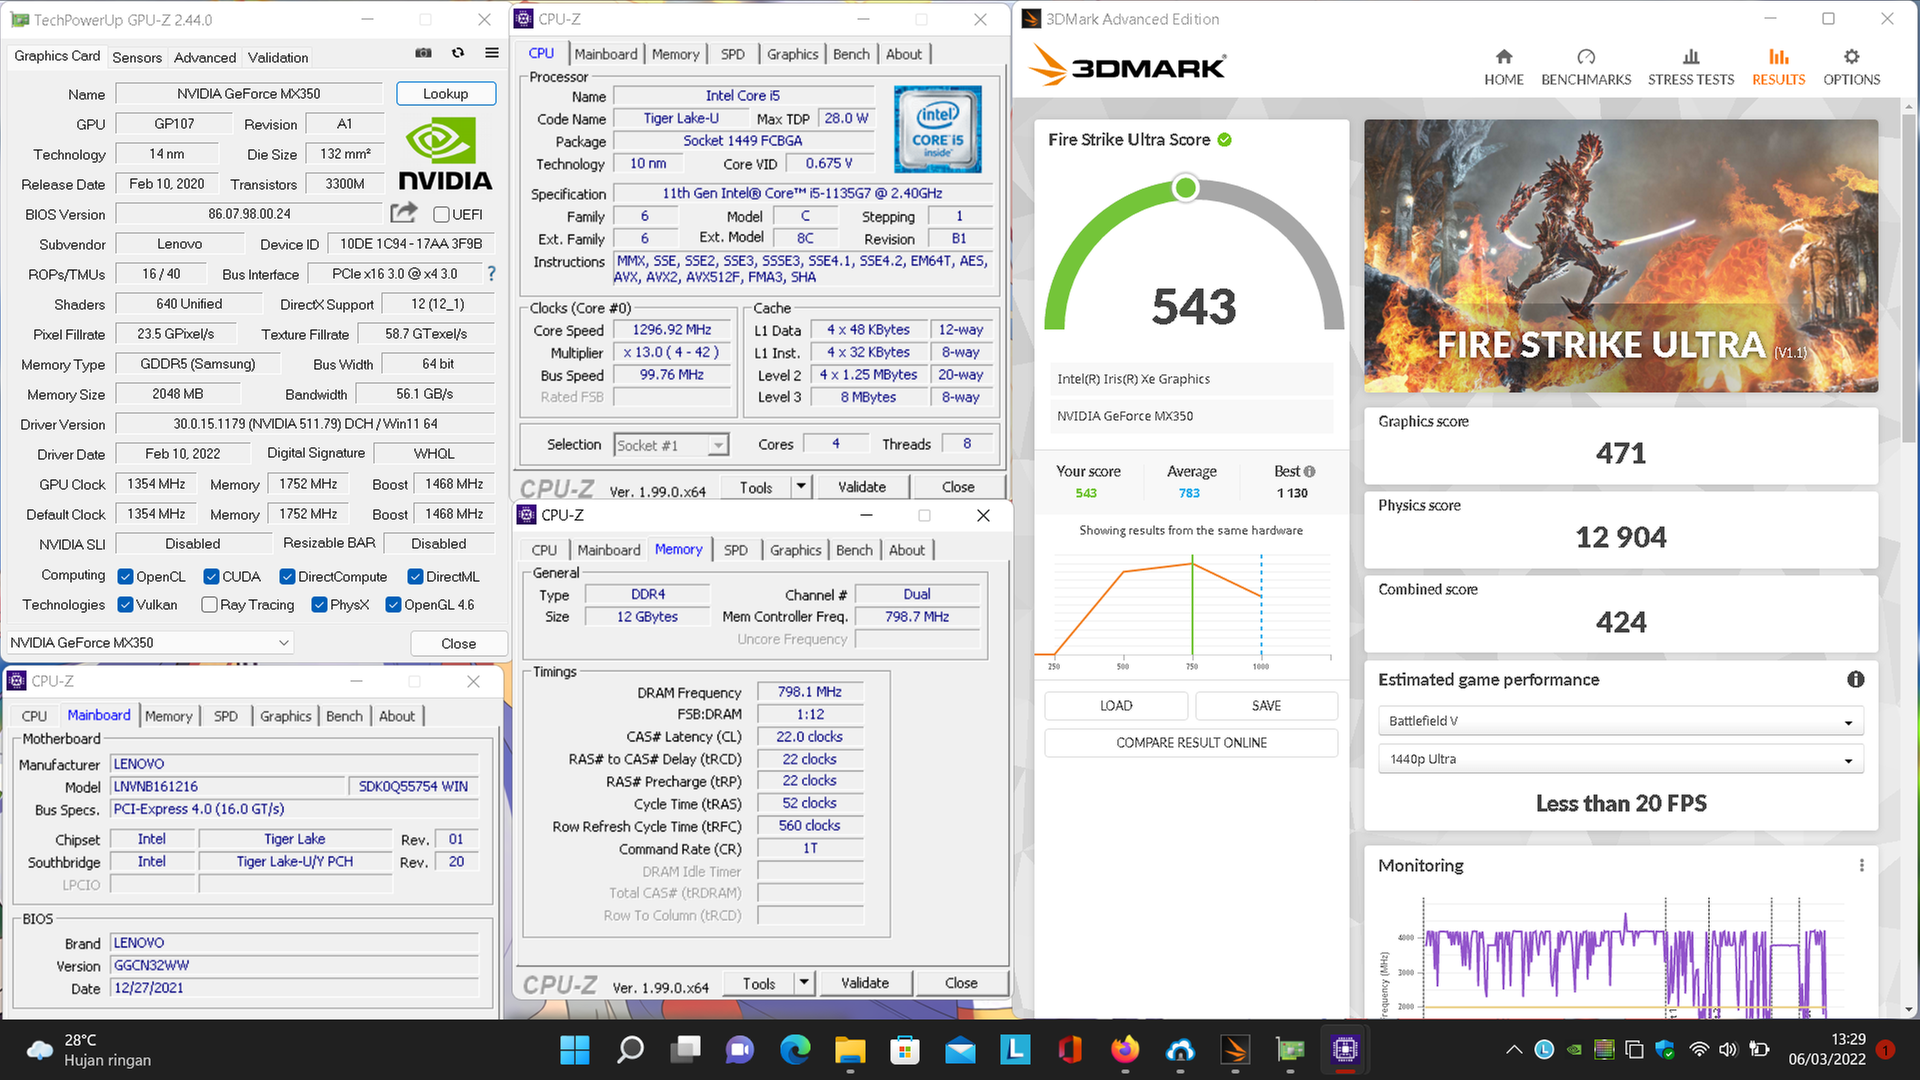
Task: Toggle the OpenGL 4.6 checkbox
Action: [x=394, y=605]
